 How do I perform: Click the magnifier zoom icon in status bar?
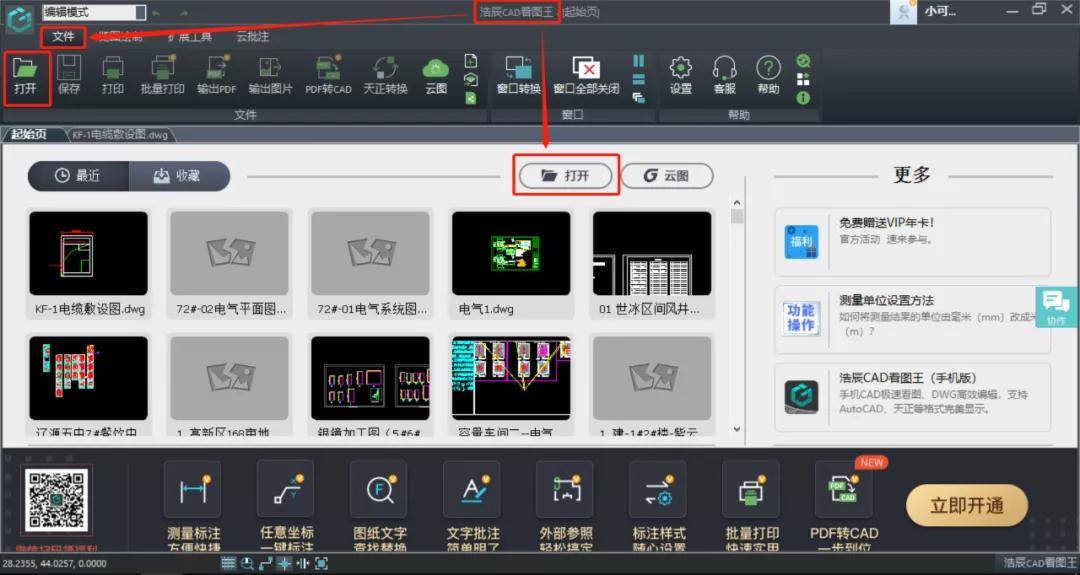(247, 563)
